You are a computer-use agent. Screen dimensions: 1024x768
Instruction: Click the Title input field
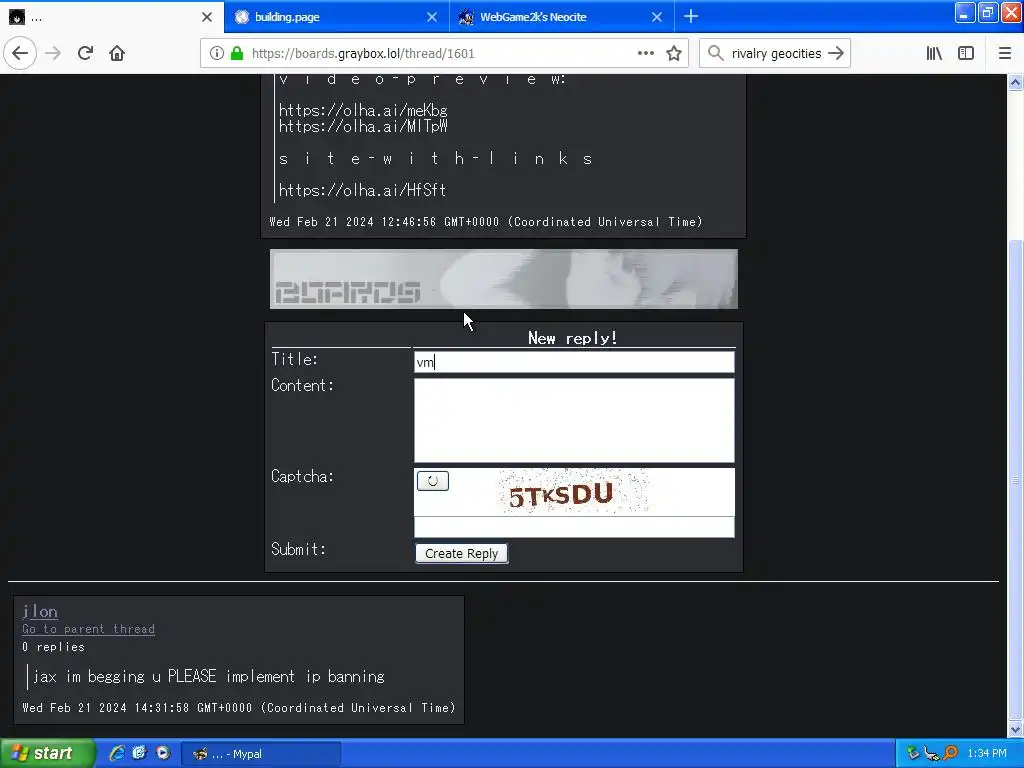click(x=574, y=362)
